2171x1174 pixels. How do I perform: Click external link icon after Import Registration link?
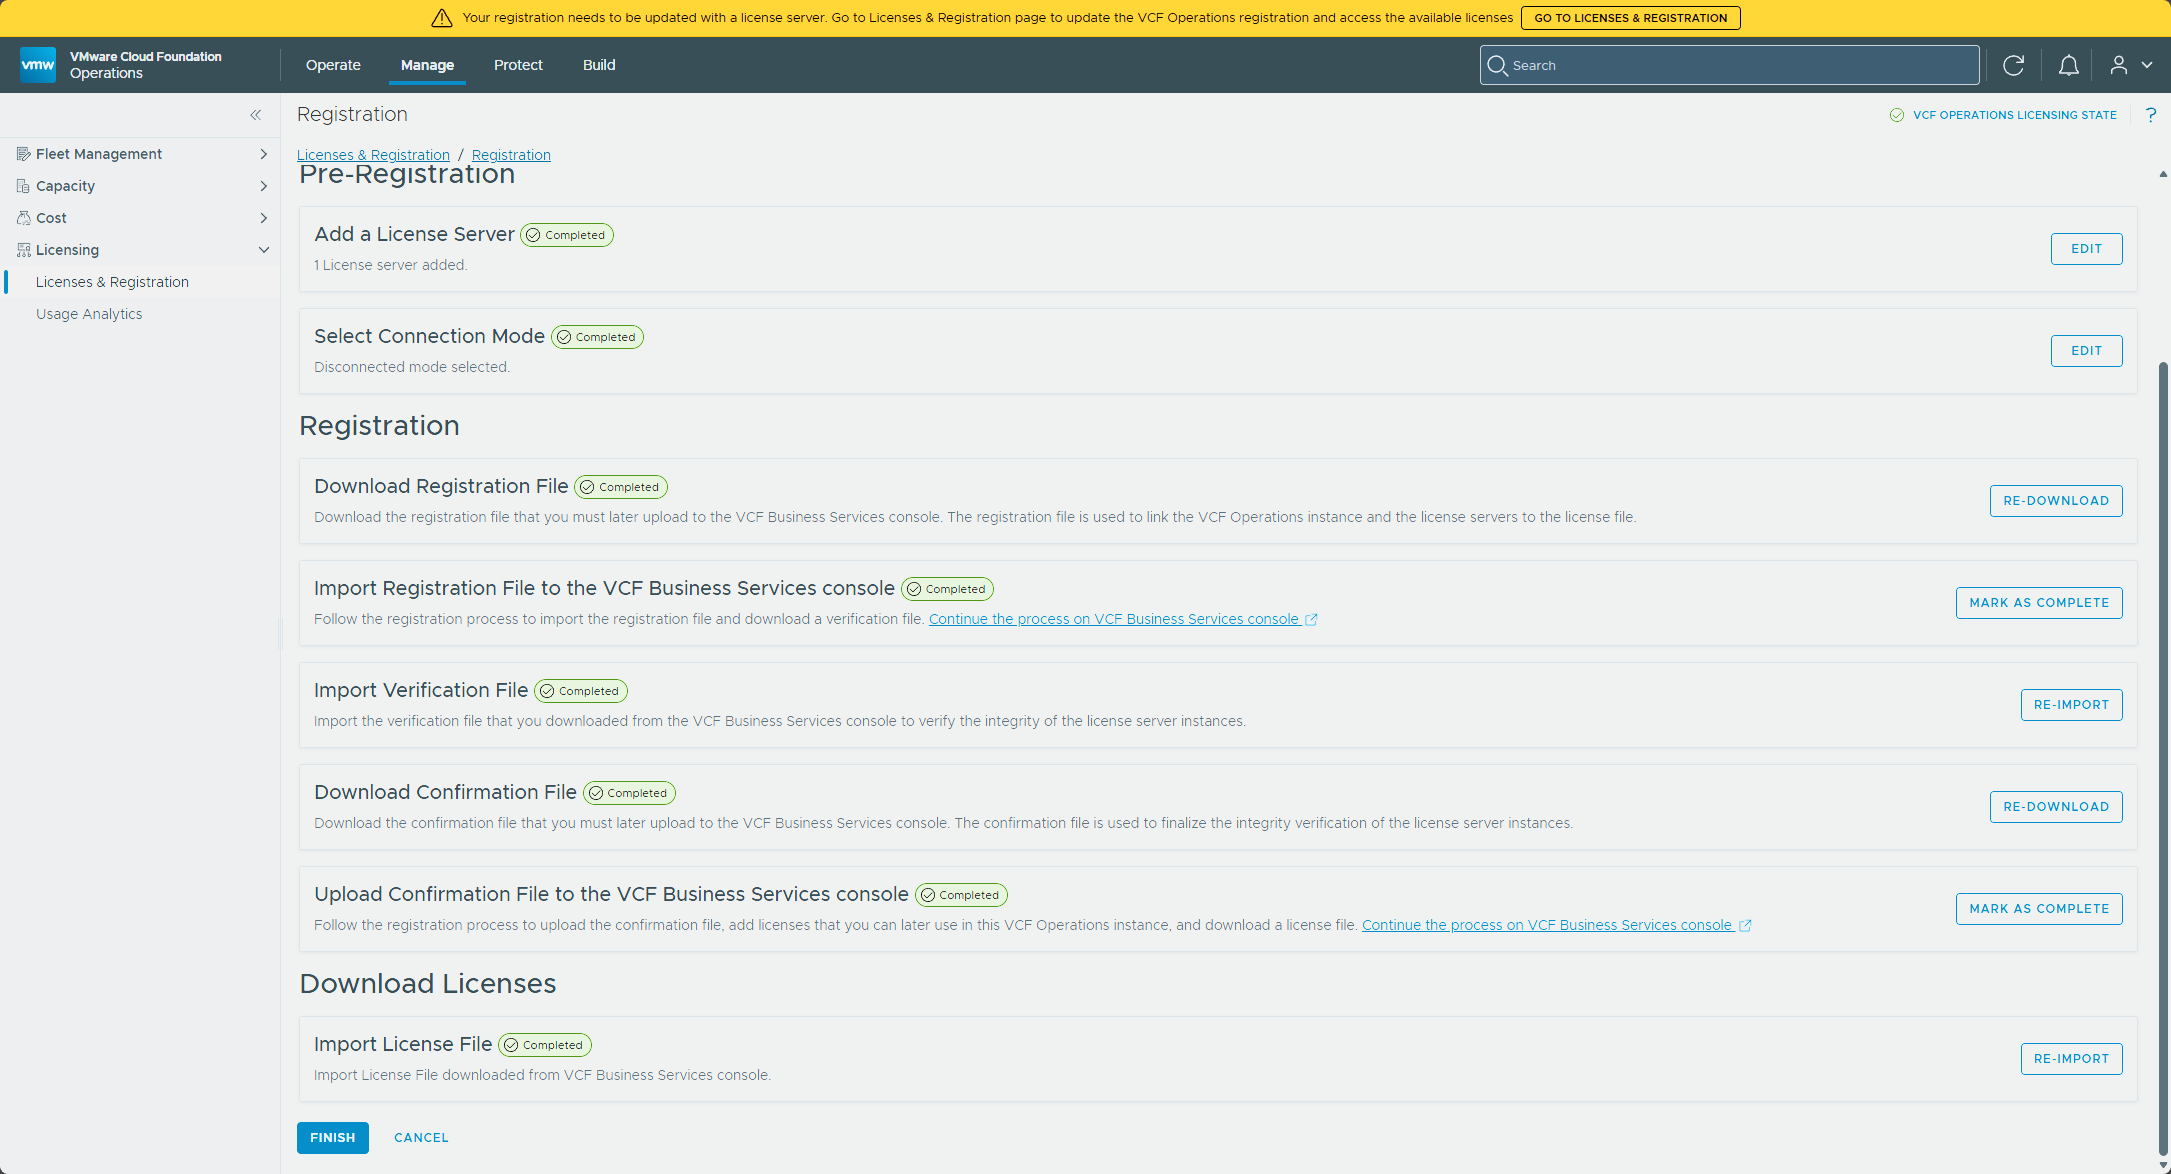(x=1311, y=620)
